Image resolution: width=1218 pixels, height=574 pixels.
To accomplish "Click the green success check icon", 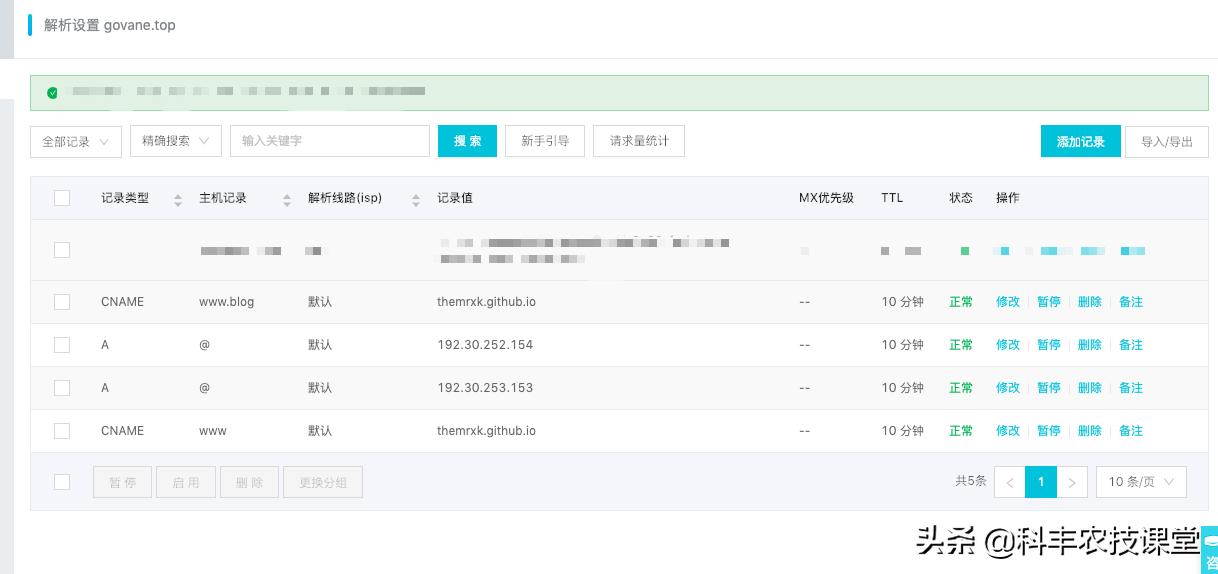I will (x=52, y=93).
